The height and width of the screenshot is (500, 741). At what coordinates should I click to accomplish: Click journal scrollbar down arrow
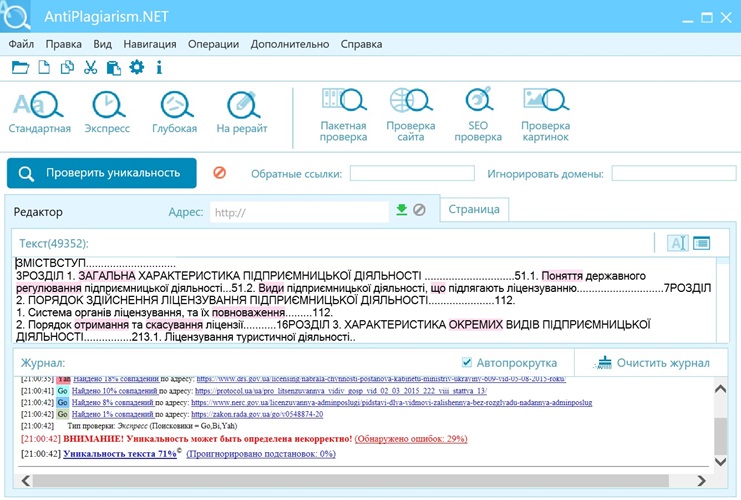coord(720,461)
